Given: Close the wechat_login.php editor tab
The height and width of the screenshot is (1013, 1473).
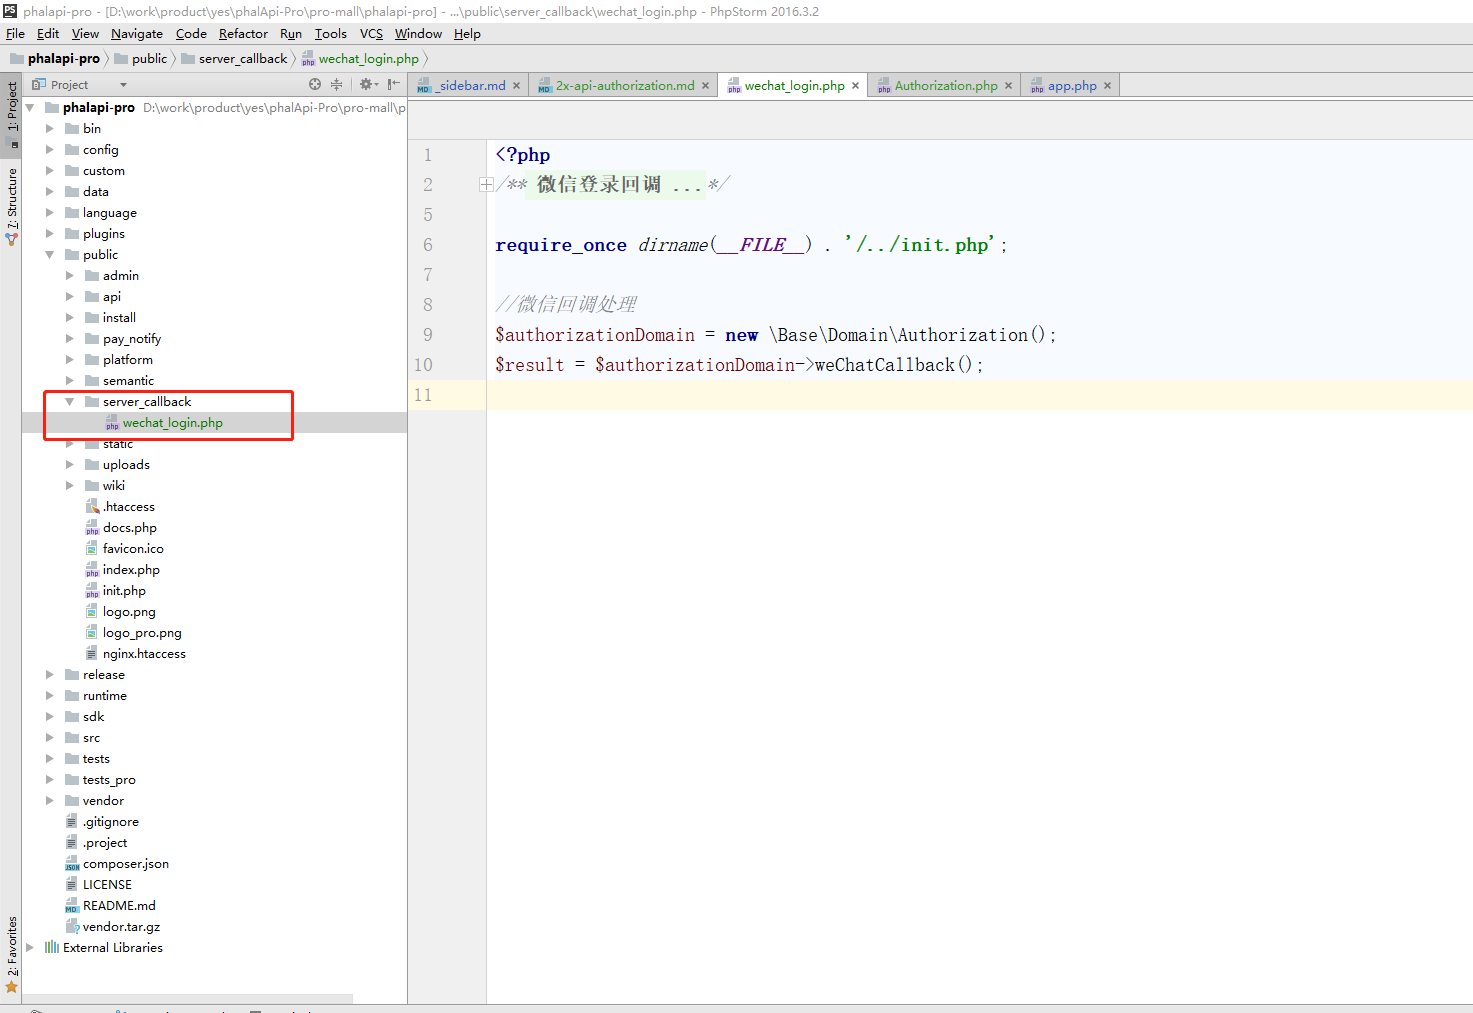Looking at the screenshot, I should pos(855,86).
